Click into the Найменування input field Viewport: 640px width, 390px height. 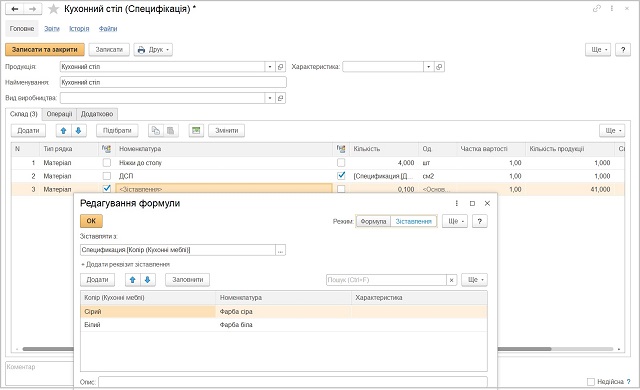173,82
